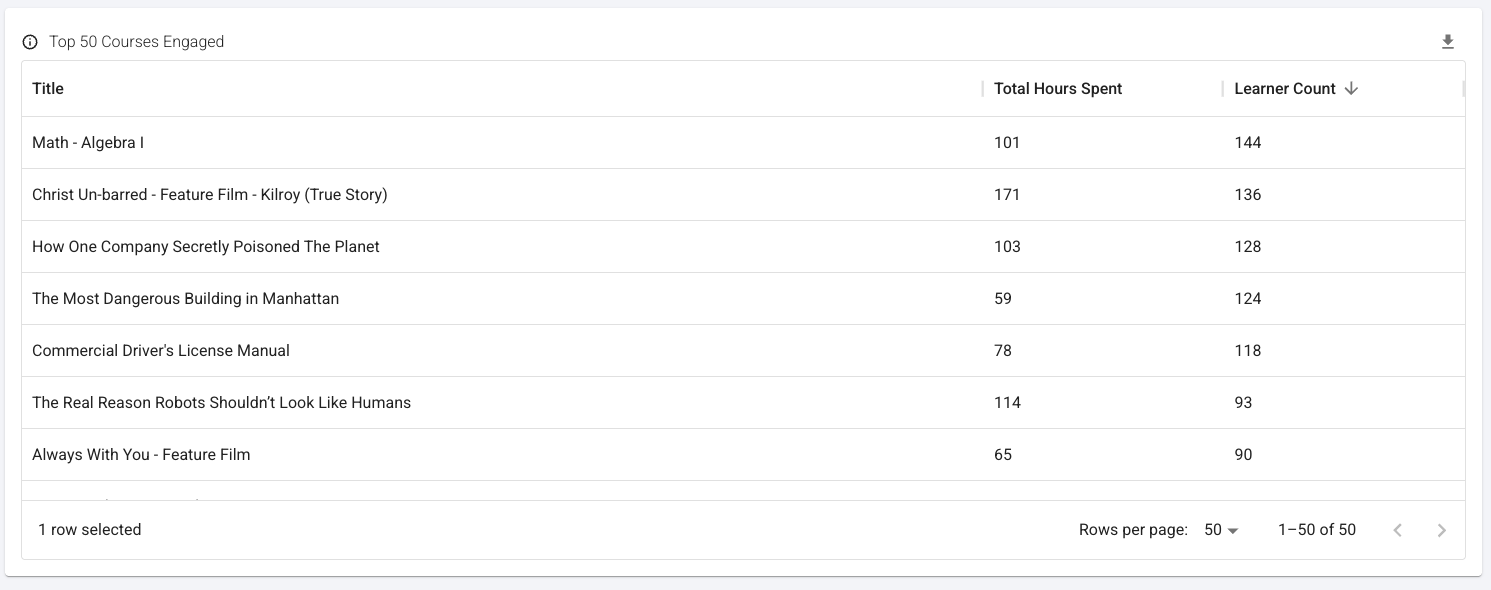This screenshot has width=1491, height=590.
Task: Click the resize handle after Total Hours Spent
Action: pyautogui.click(x=1222, y=89)
